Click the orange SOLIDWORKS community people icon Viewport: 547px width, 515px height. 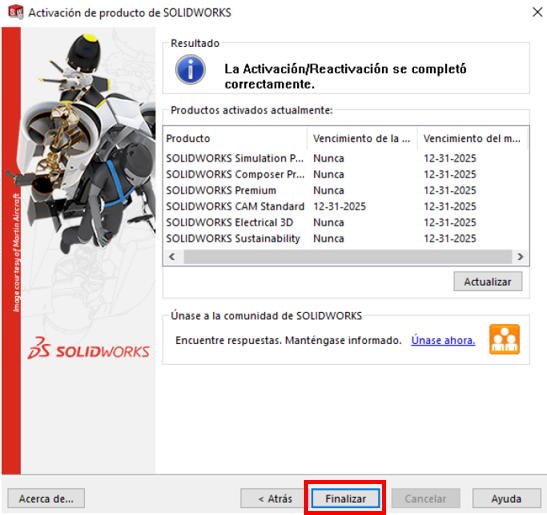pyautogui.click(x=504, y=339)
